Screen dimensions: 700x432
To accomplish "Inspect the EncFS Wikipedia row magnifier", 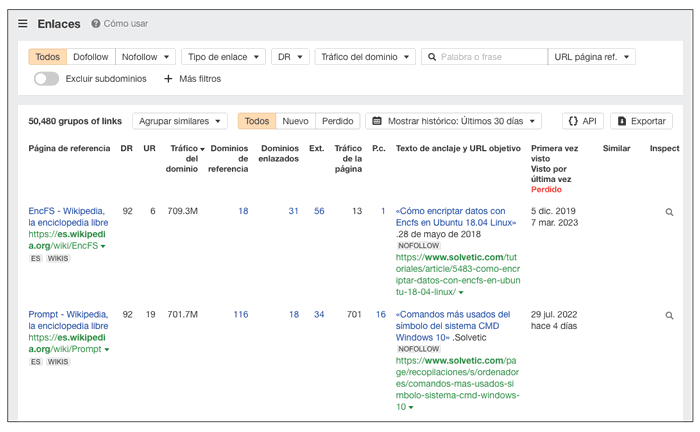I will point(669,212).
